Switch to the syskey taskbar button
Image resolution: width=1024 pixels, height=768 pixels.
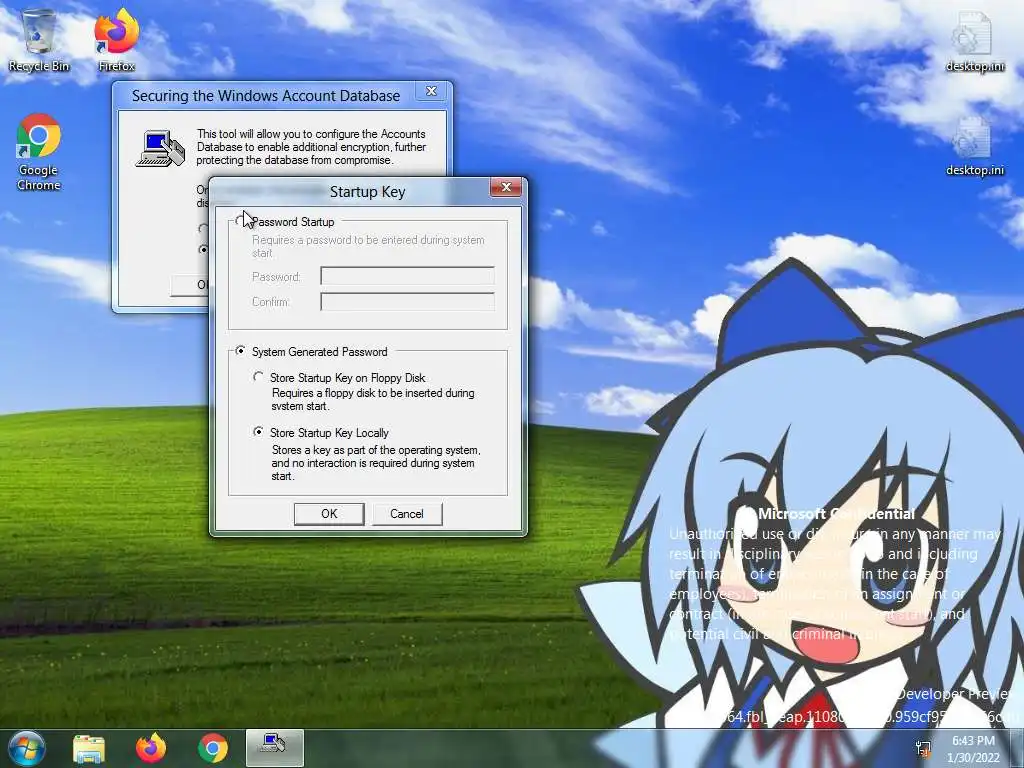pyautogui.click(x=274, y=748)
